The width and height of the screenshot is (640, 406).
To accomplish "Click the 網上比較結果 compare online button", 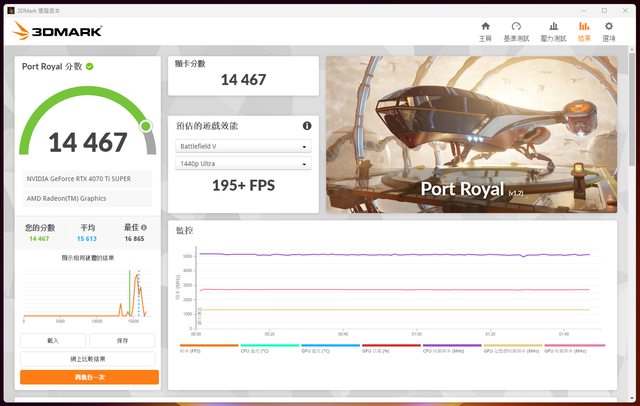I will pyautogui.click(x=89, y=358).
